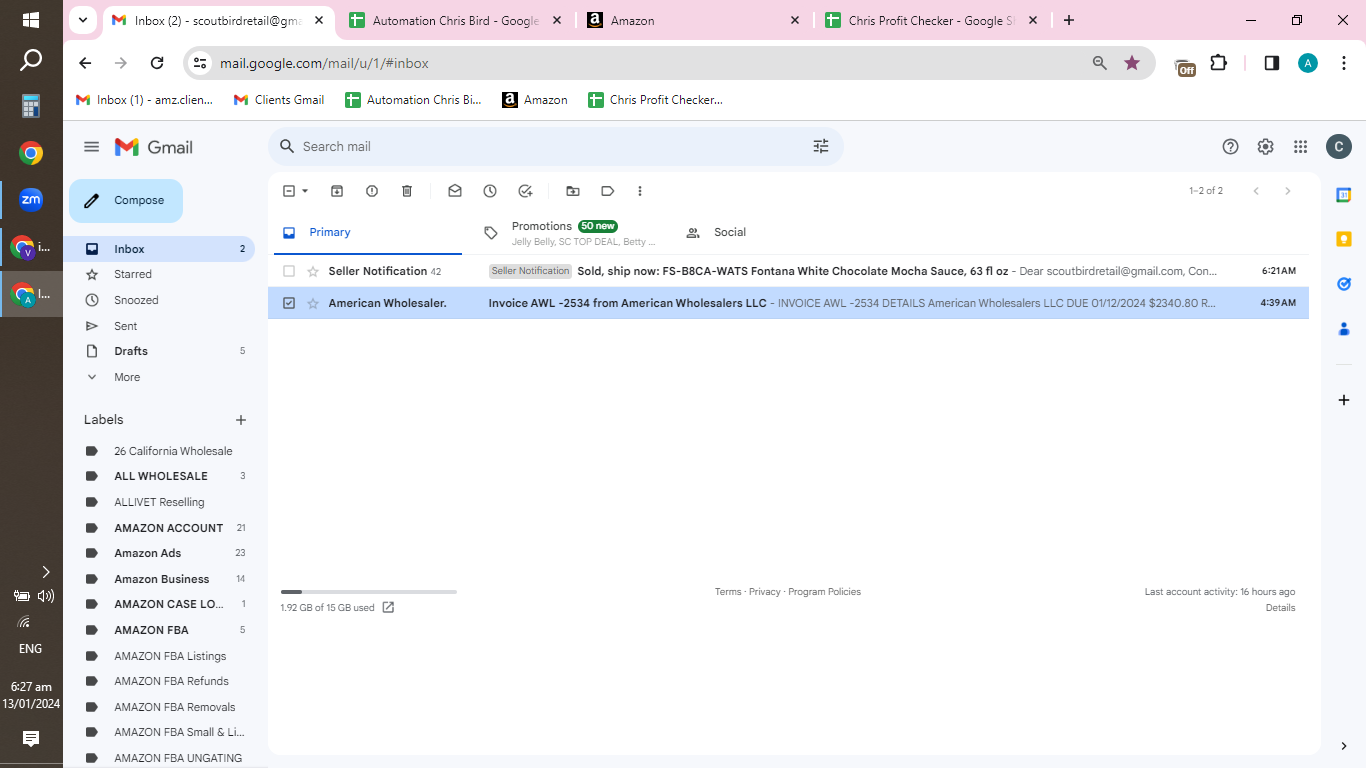
Task: Reload the page in Chrome
Action: click(x=157, y=63)
